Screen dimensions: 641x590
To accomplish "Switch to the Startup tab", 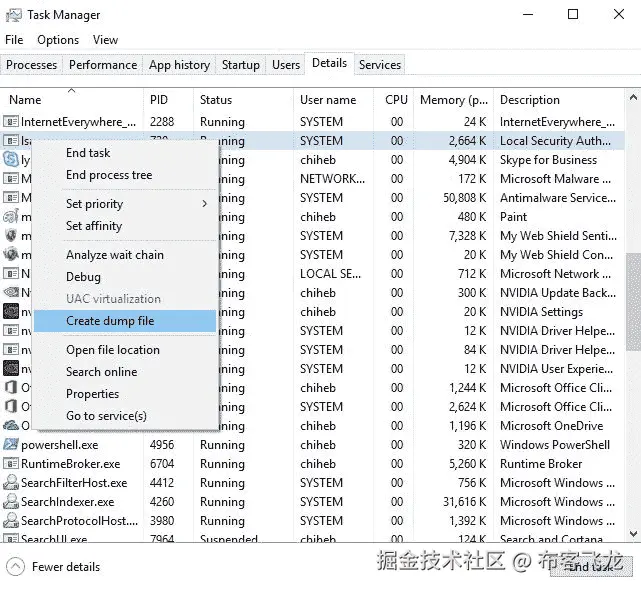I will pos(241,65).
